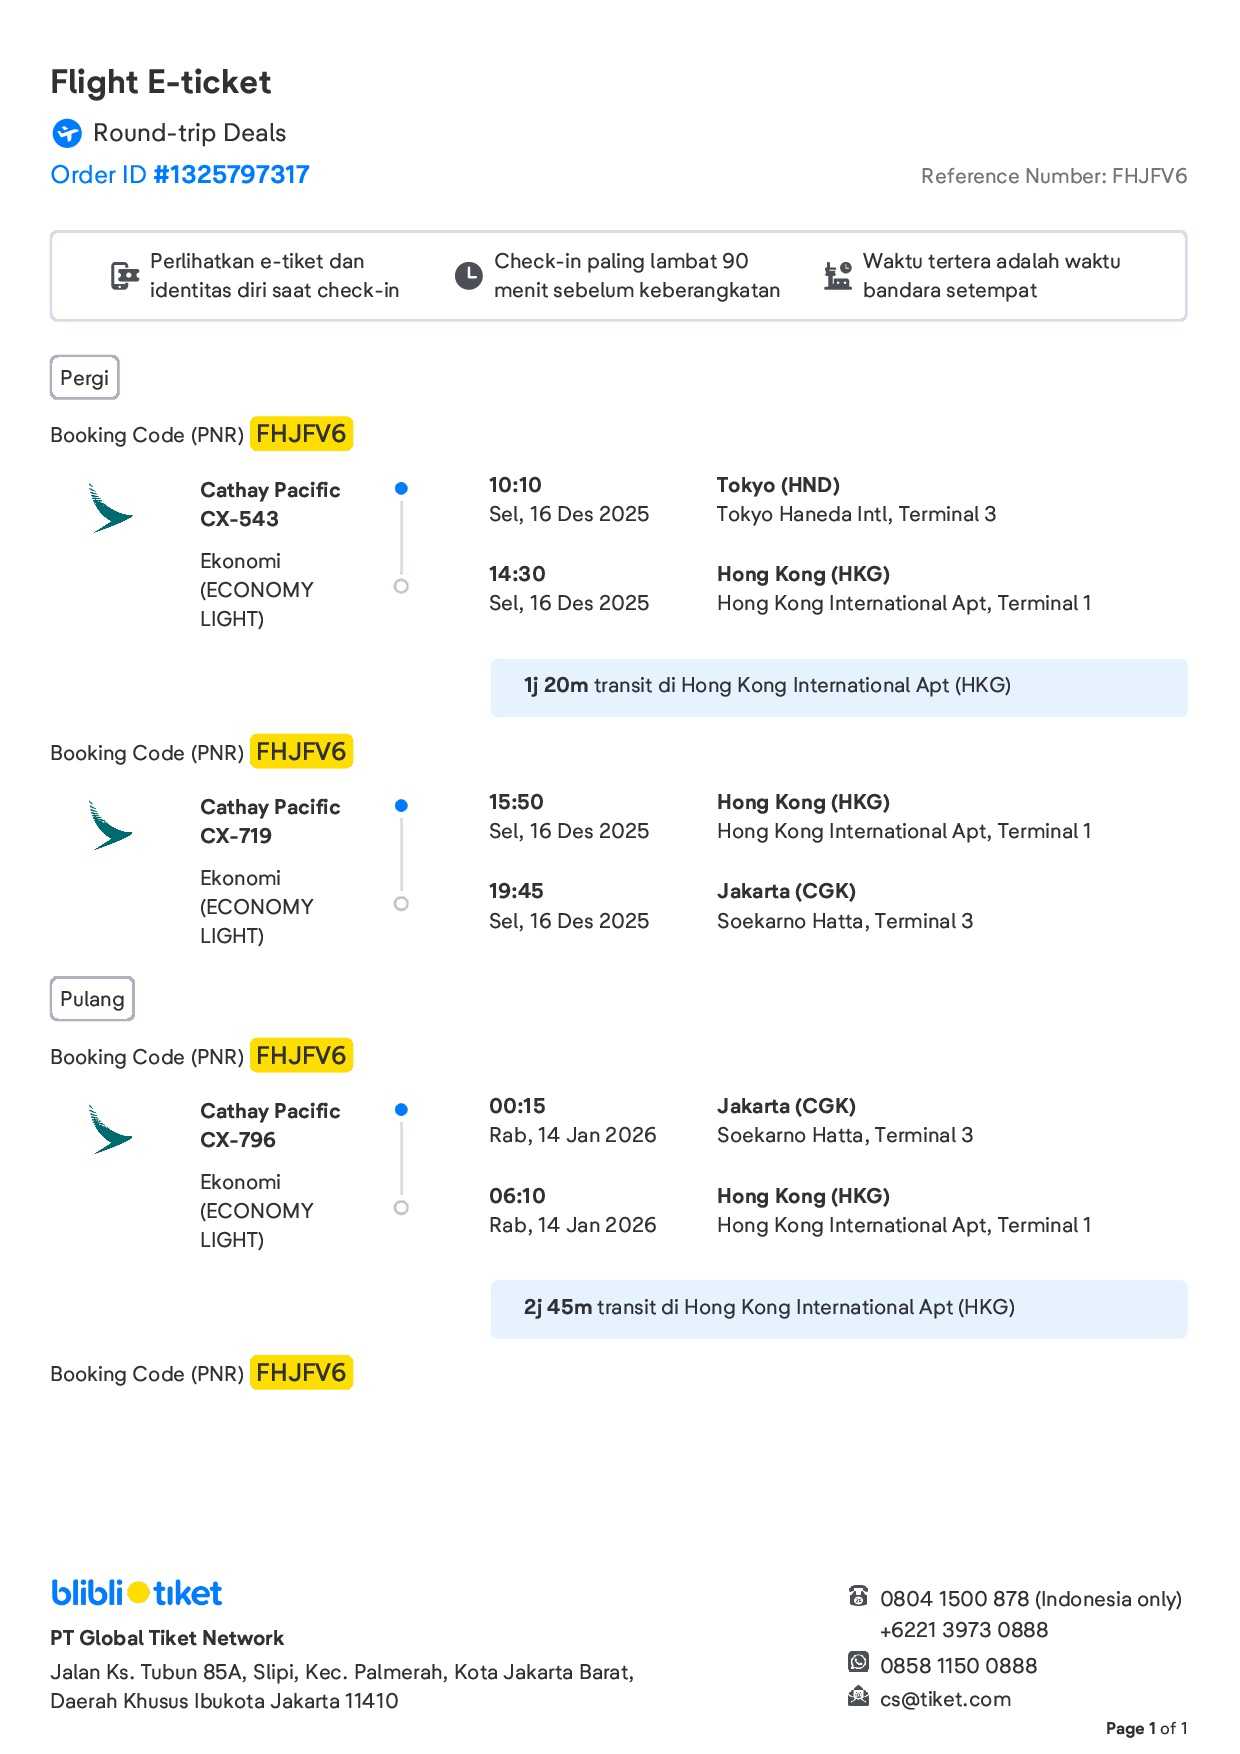This screenshot has height=1754, width=1240.
Task: Click Cathay Pacific logo for flight CX-543
Action: (109, 508)
